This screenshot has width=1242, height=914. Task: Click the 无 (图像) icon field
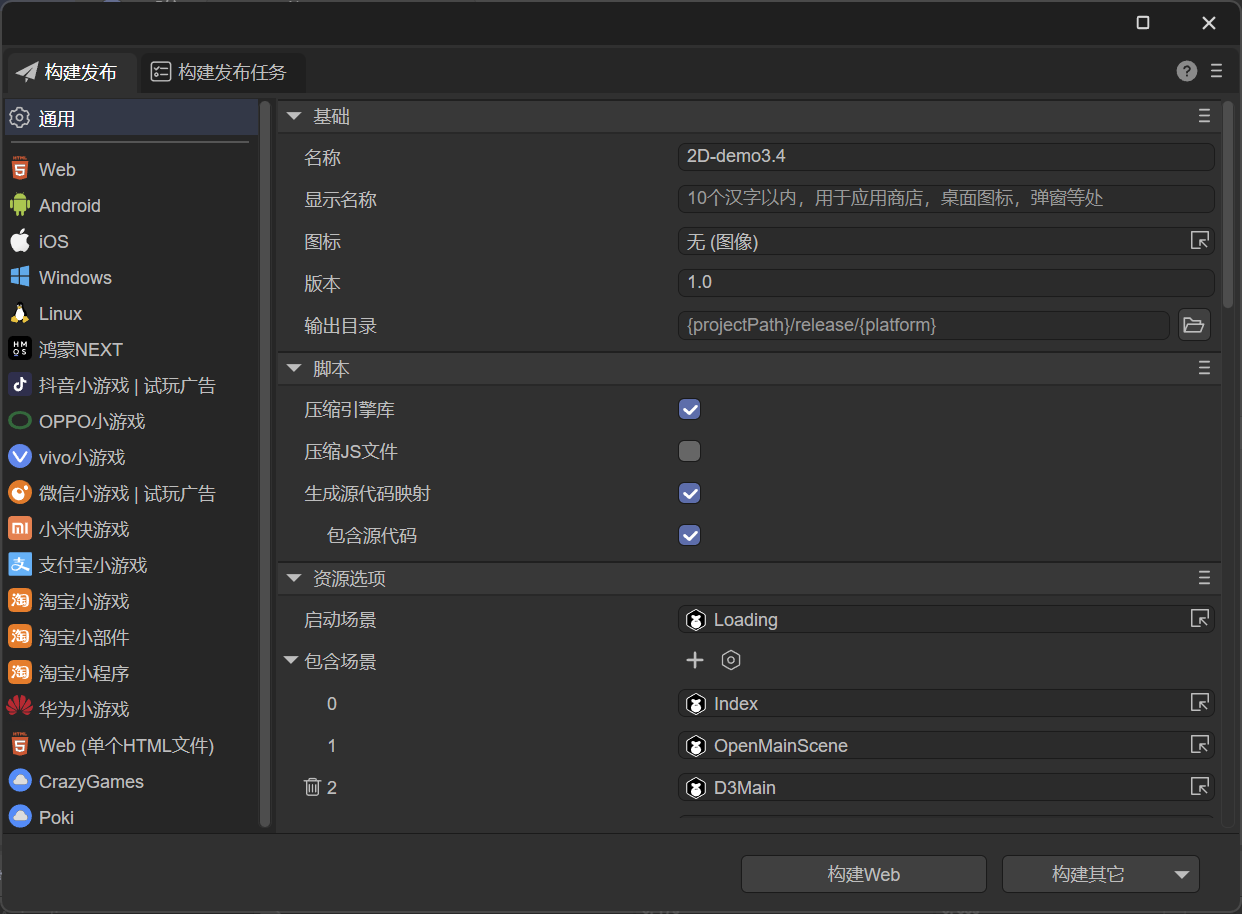tap(946, 241)
